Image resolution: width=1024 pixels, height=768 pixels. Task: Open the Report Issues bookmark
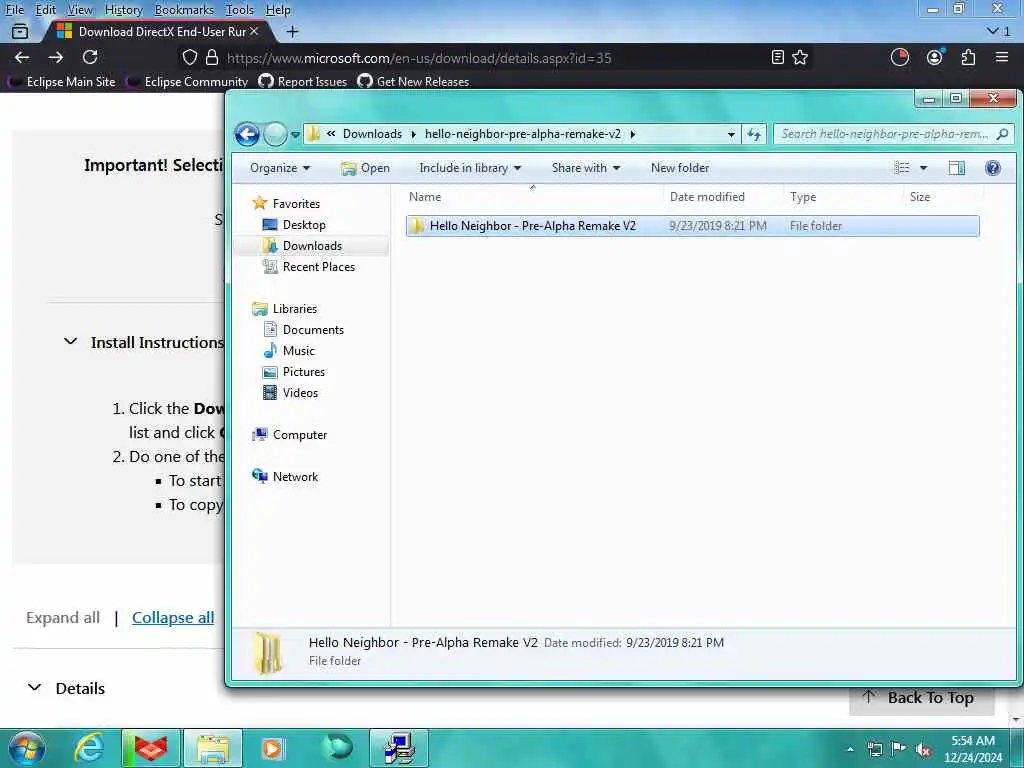coord(303,82)
